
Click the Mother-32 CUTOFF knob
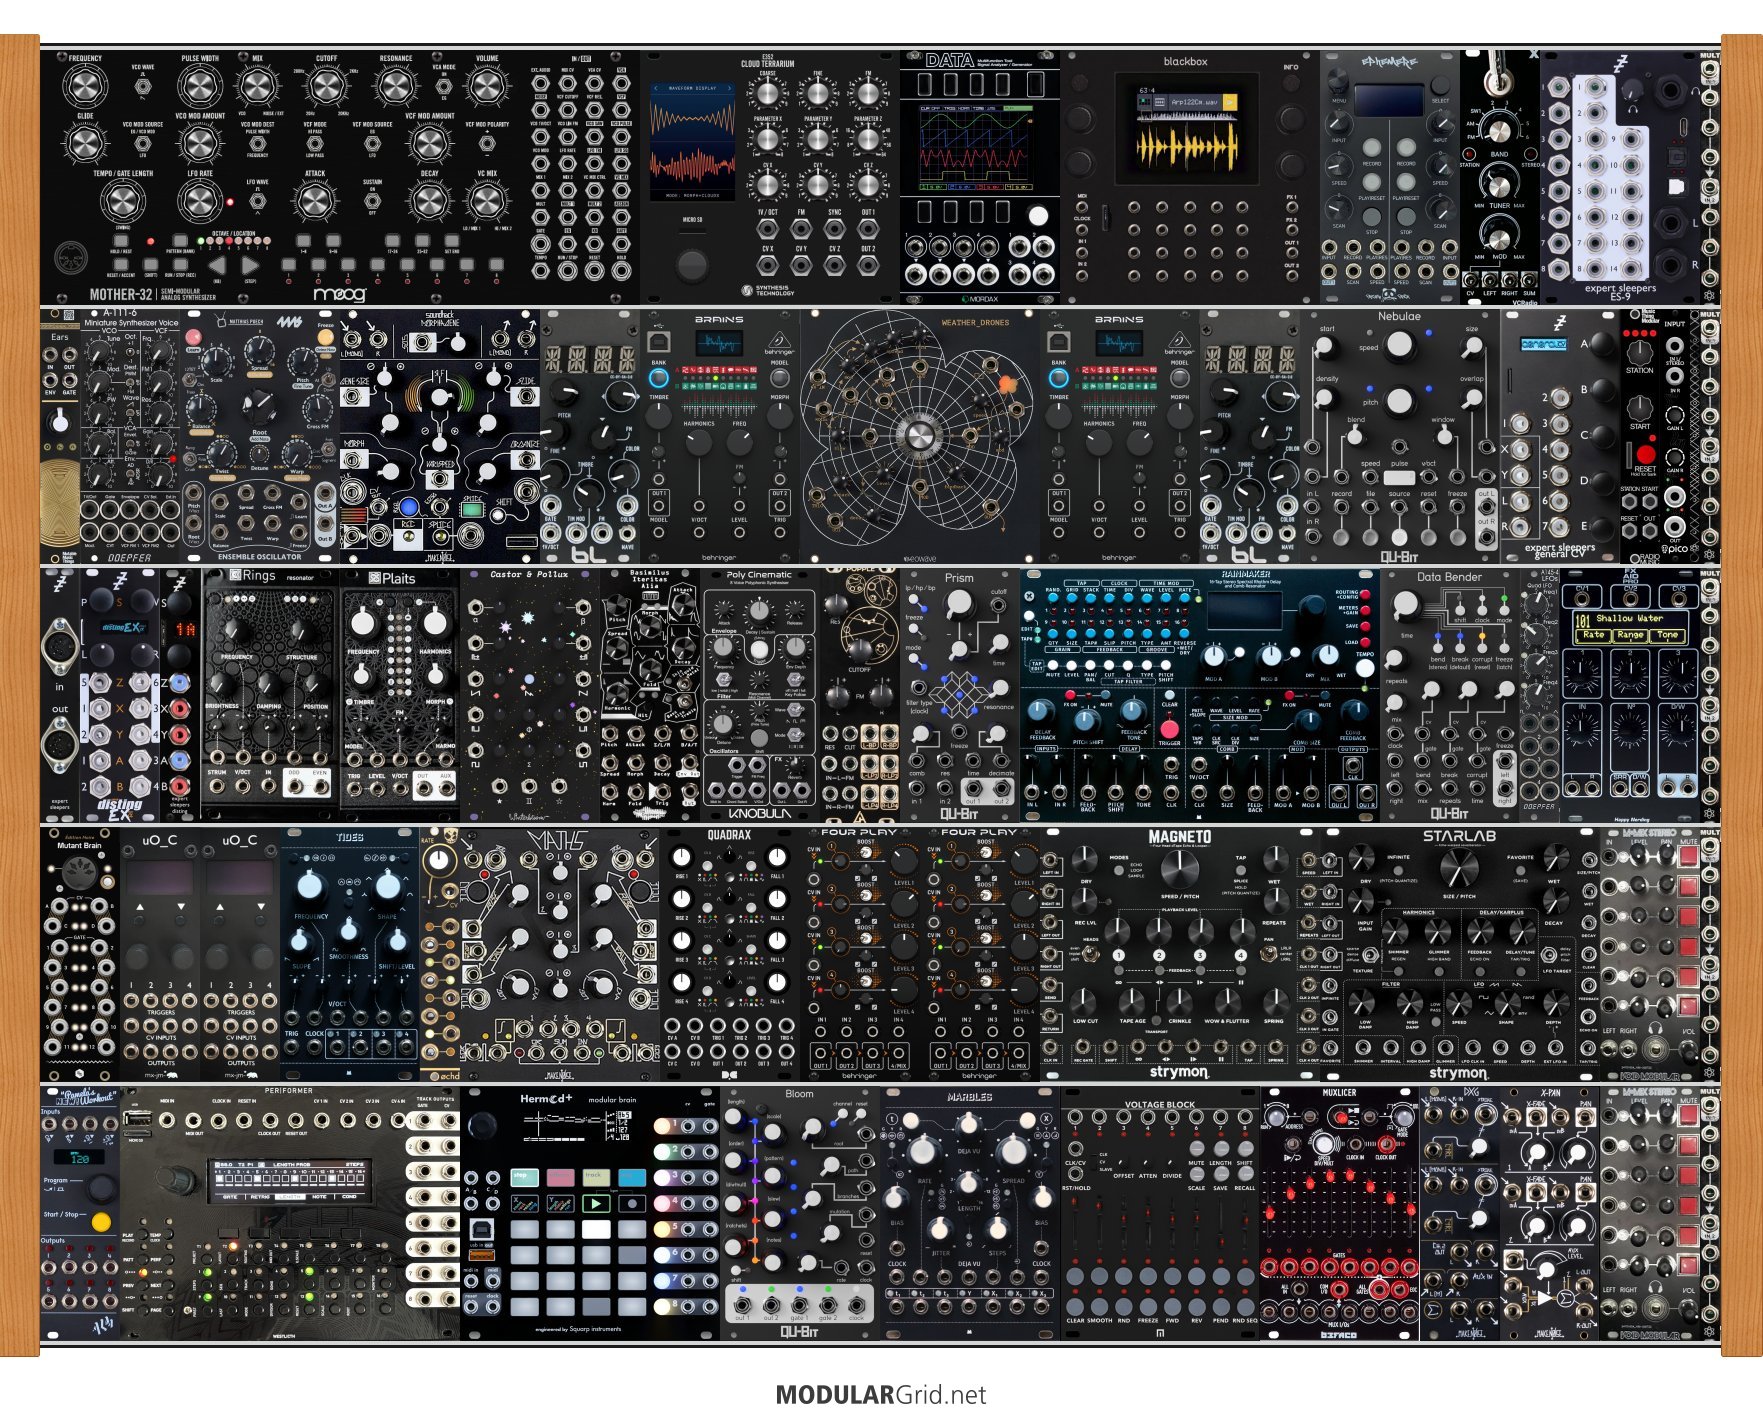pyautogui.click(x=327, y=87)
